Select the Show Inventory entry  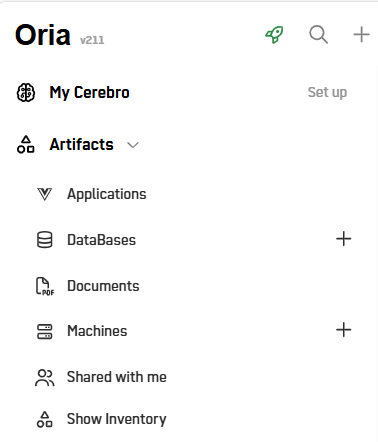[x=117, y=419]
